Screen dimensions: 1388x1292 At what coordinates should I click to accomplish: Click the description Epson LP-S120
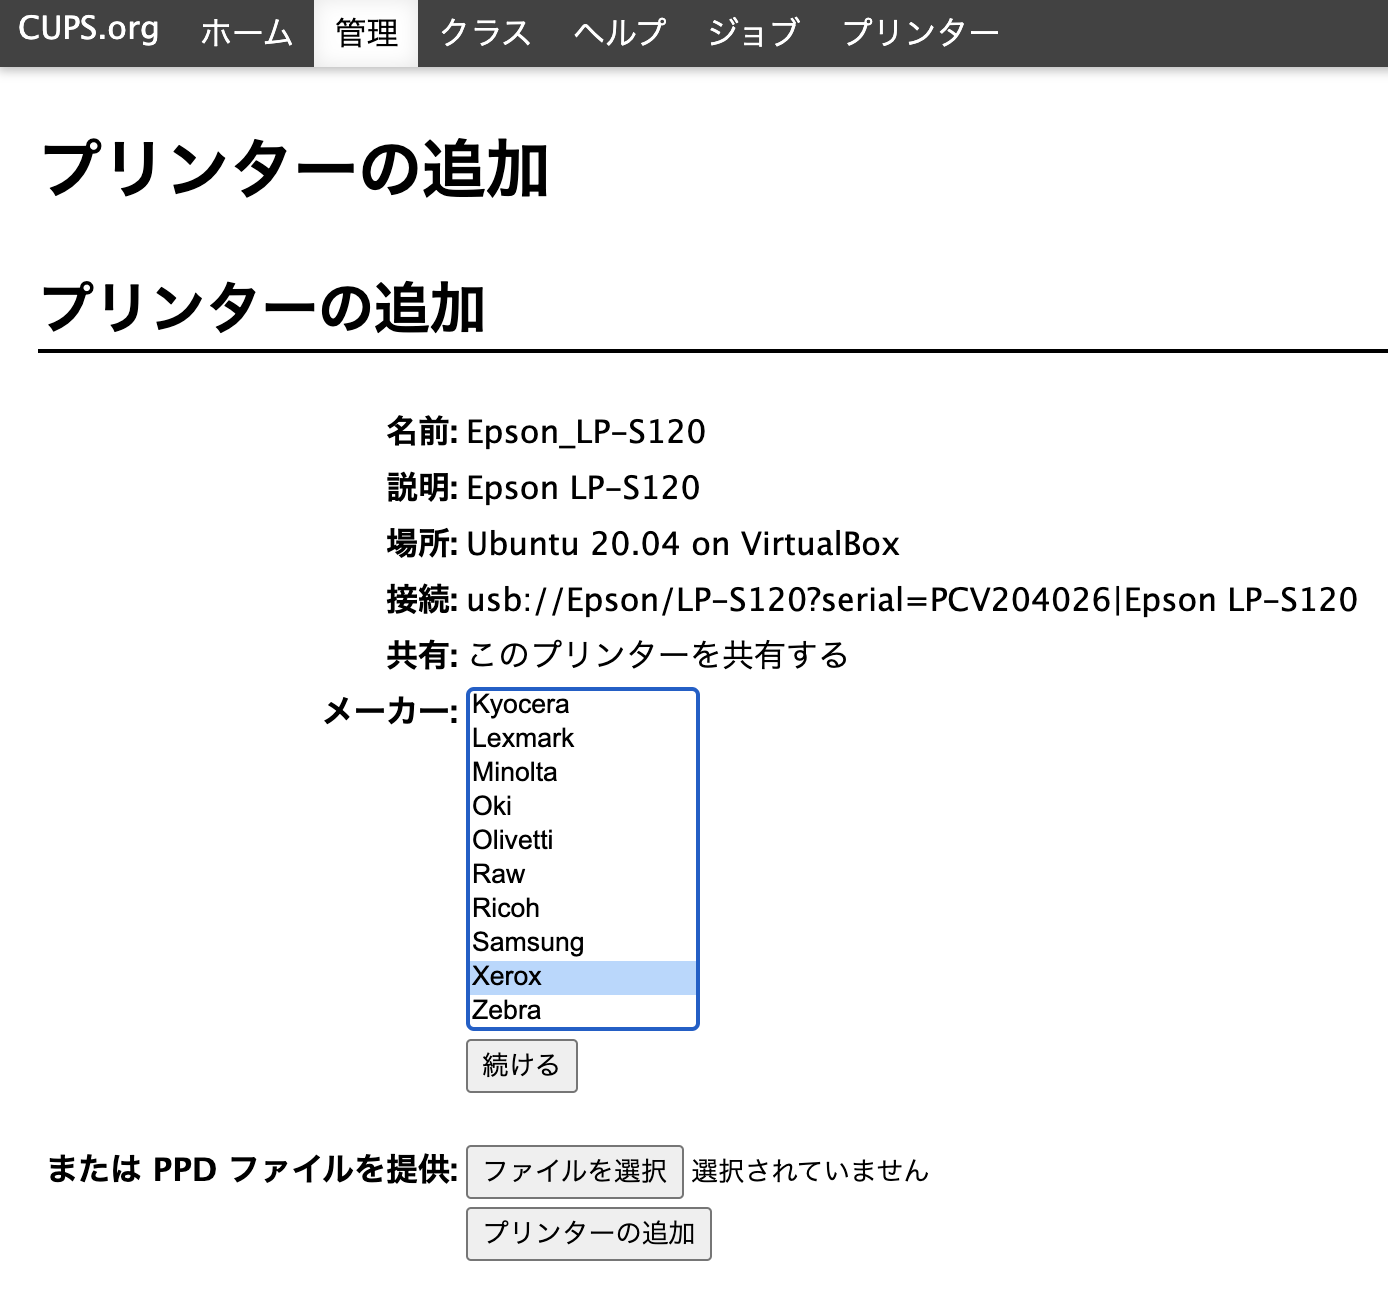pos(583,488)
